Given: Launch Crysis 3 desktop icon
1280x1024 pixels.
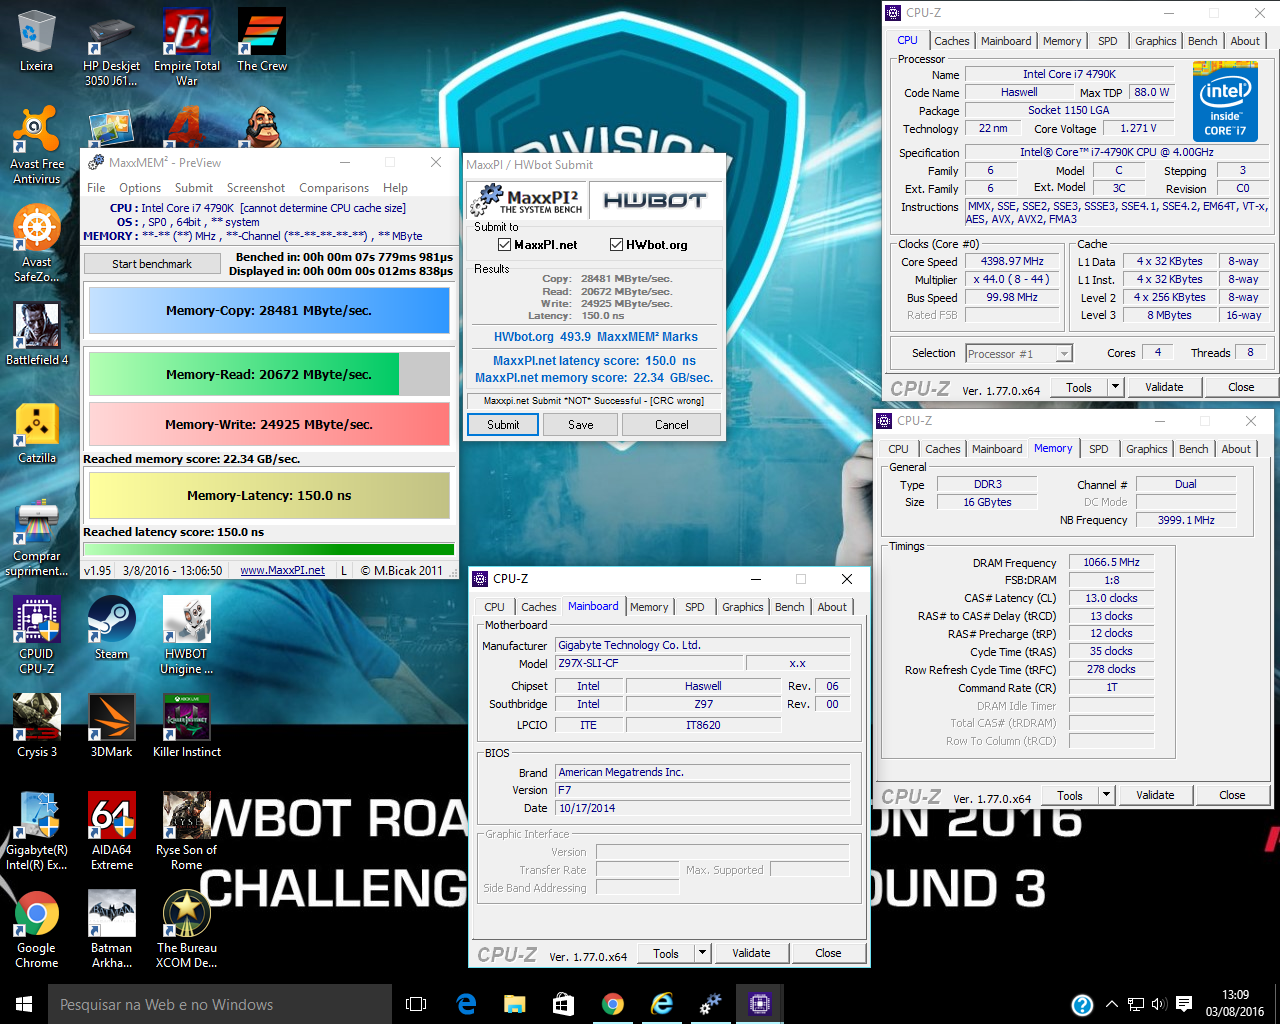Looking at the screenshot, I should point(37,726).
